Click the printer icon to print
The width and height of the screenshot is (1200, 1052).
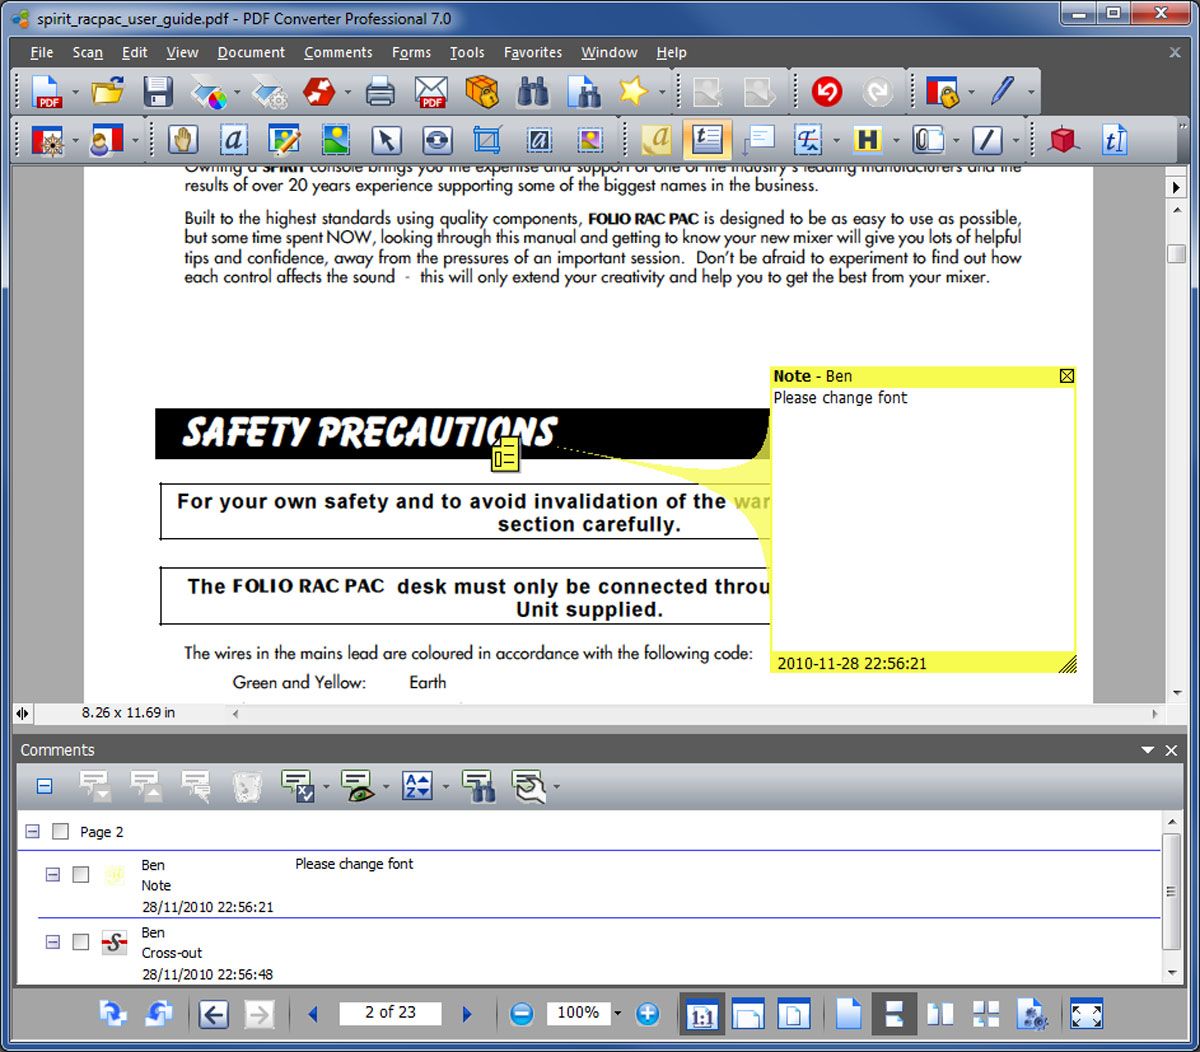380,92
